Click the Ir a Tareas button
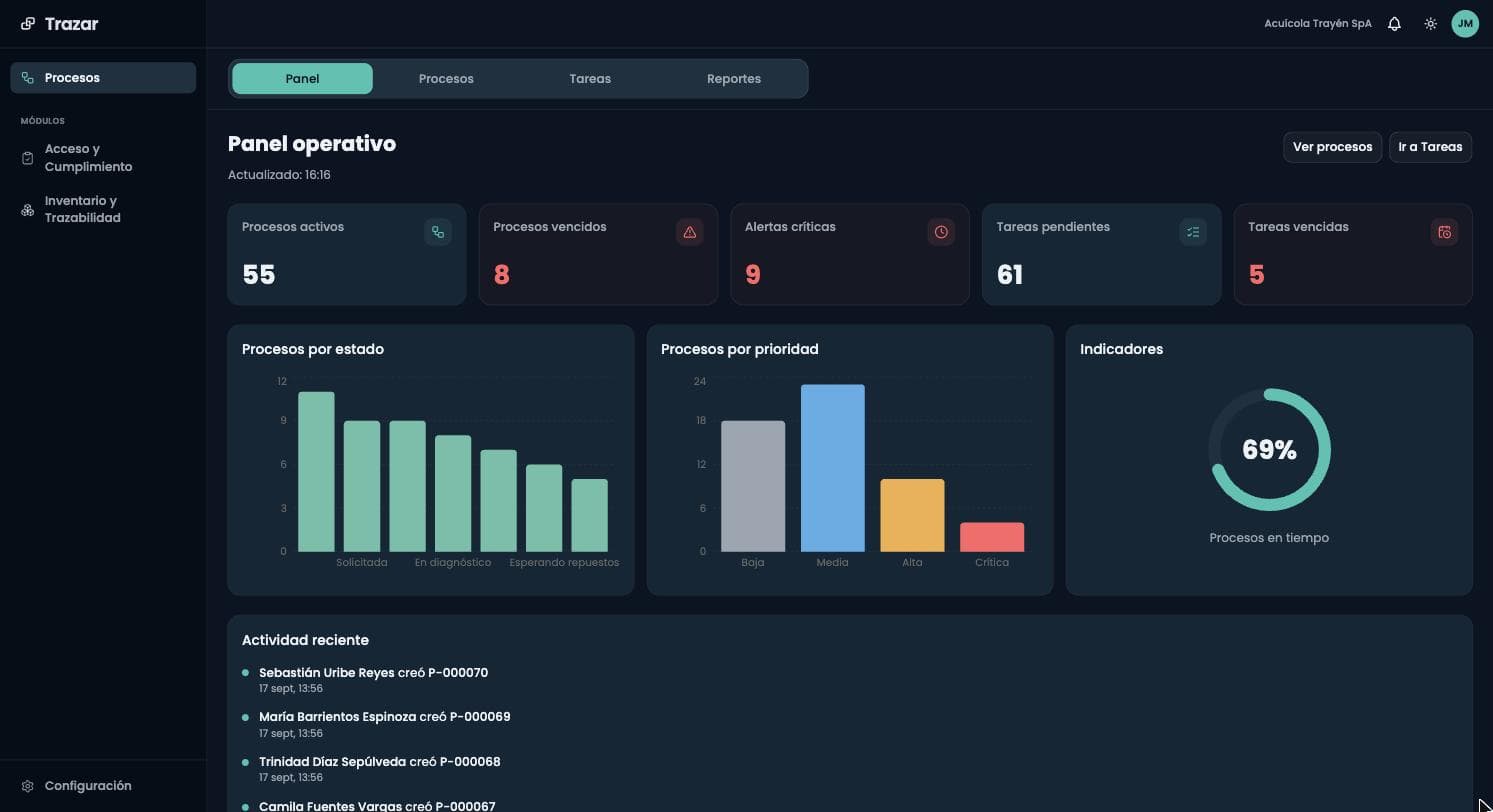The height and width of the screenshot is (812, 1493). tap(1430, 147)
